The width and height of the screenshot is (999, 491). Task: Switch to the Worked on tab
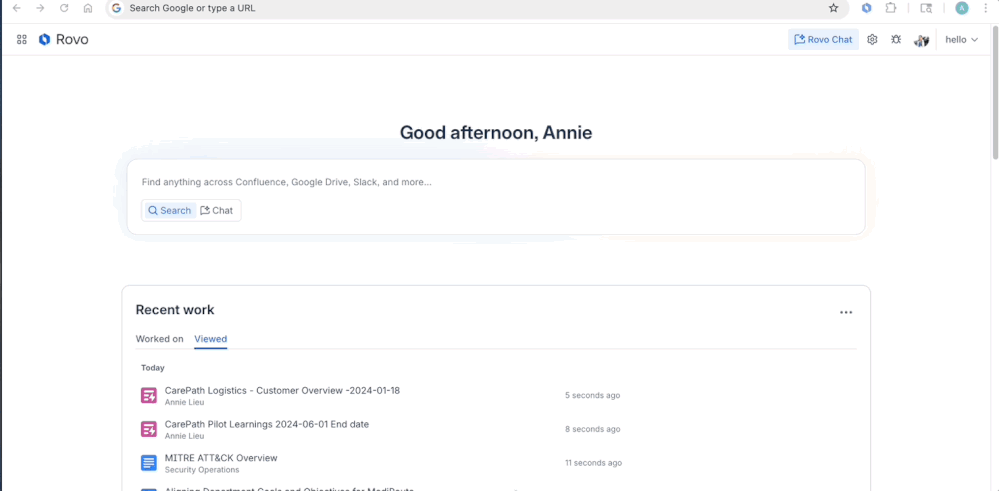[x=159, y=339]
